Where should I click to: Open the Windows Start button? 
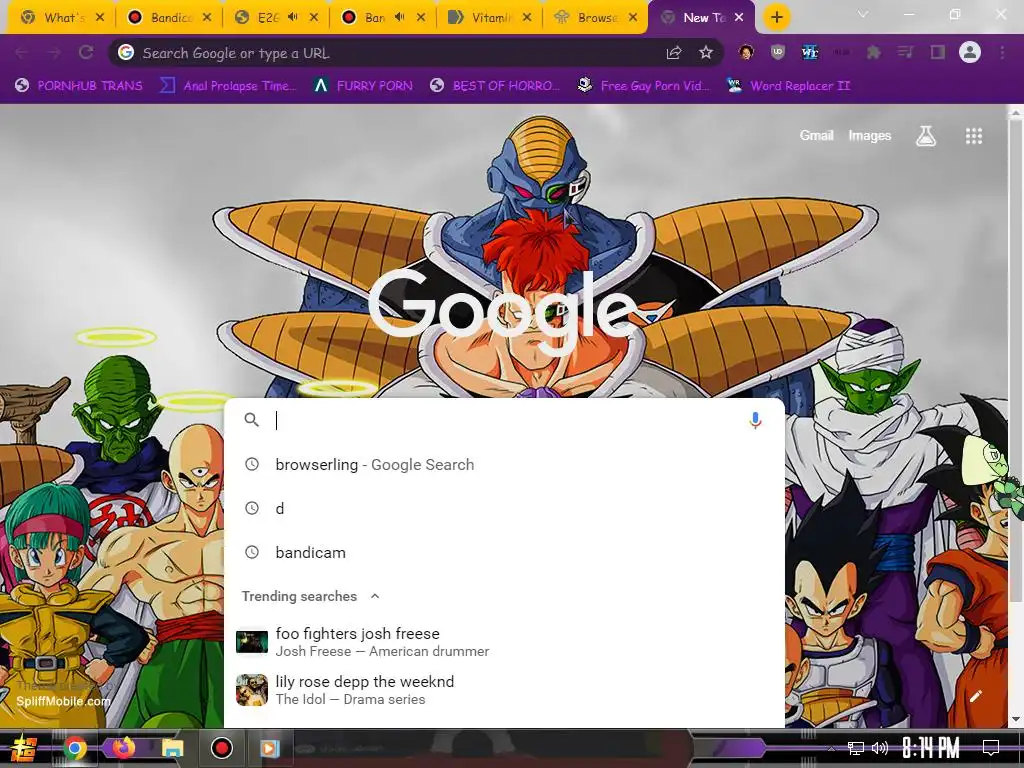[x=23, y=748]
